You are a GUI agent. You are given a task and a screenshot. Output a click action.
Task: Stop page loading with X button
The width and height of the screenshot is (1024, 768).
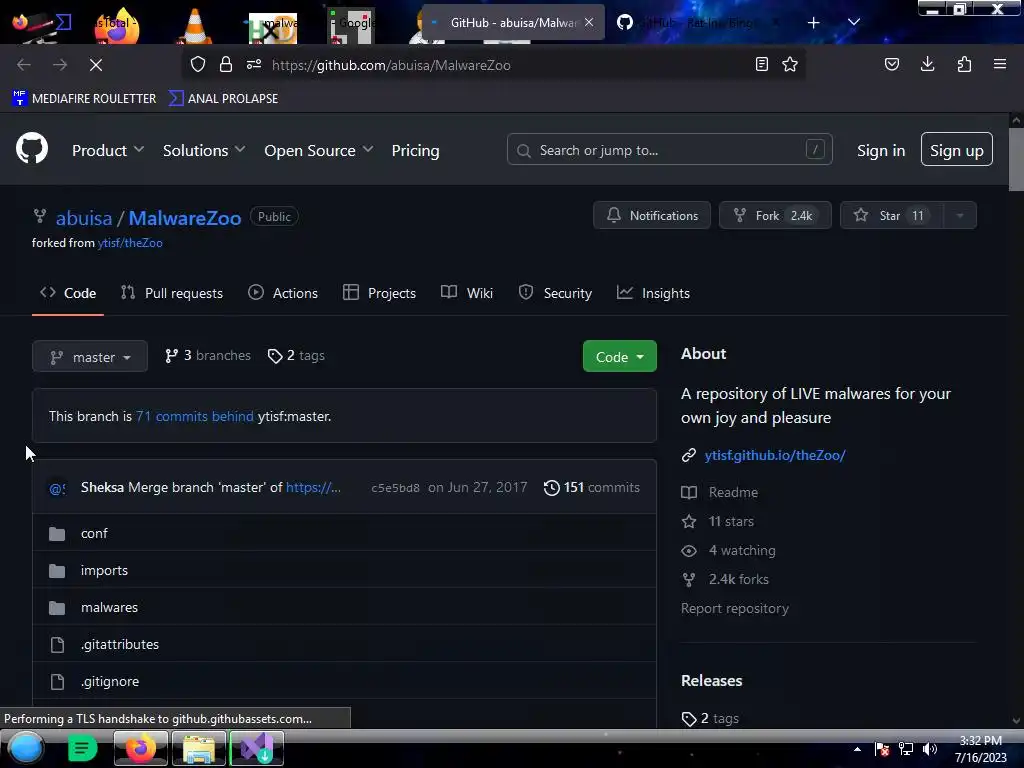click(96, 65)
